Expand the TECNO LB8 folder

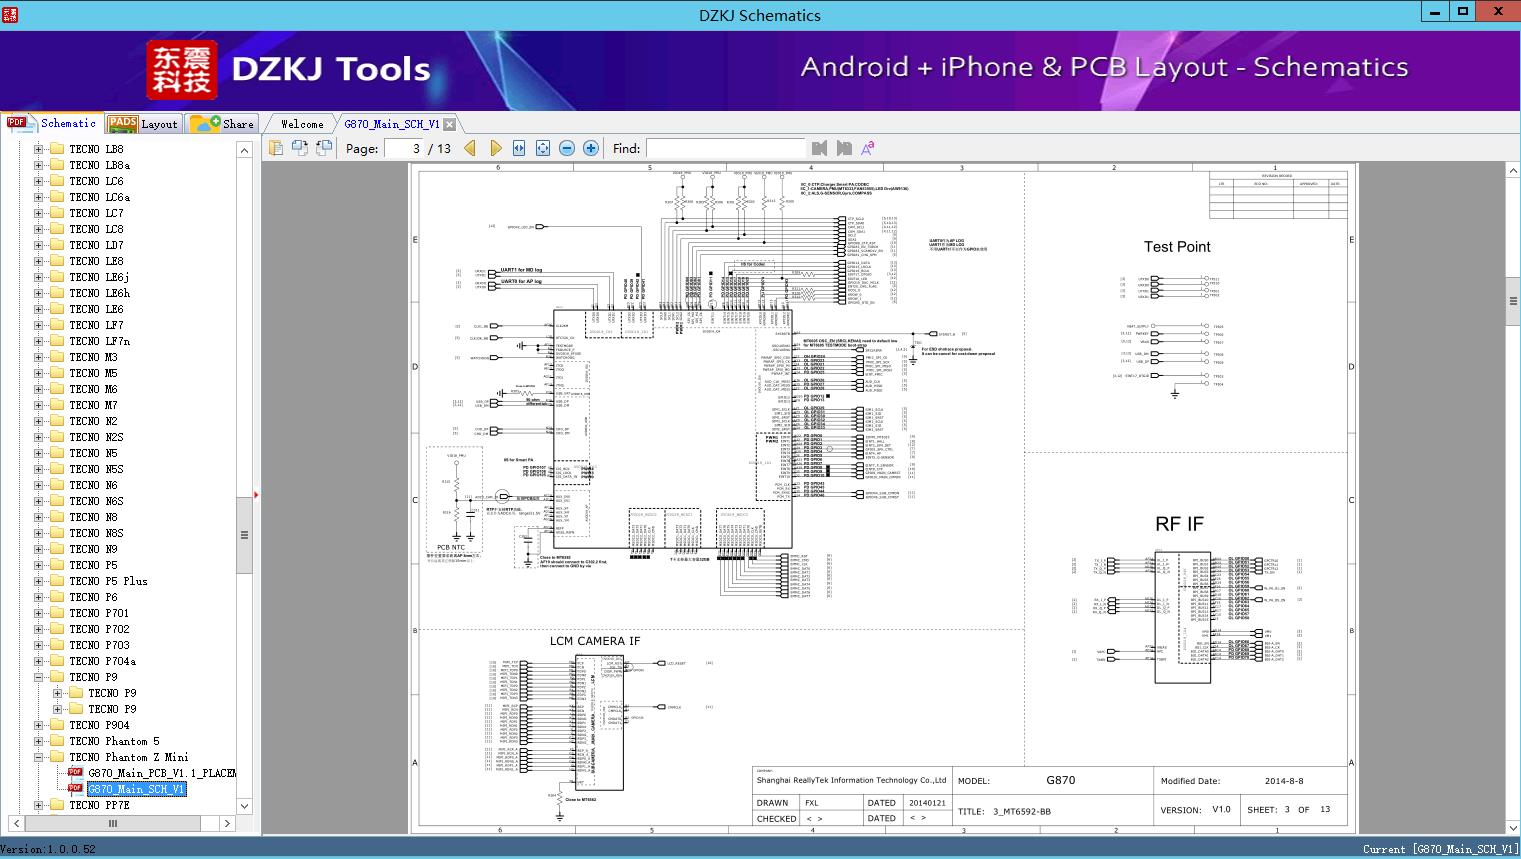pos(39,149)
